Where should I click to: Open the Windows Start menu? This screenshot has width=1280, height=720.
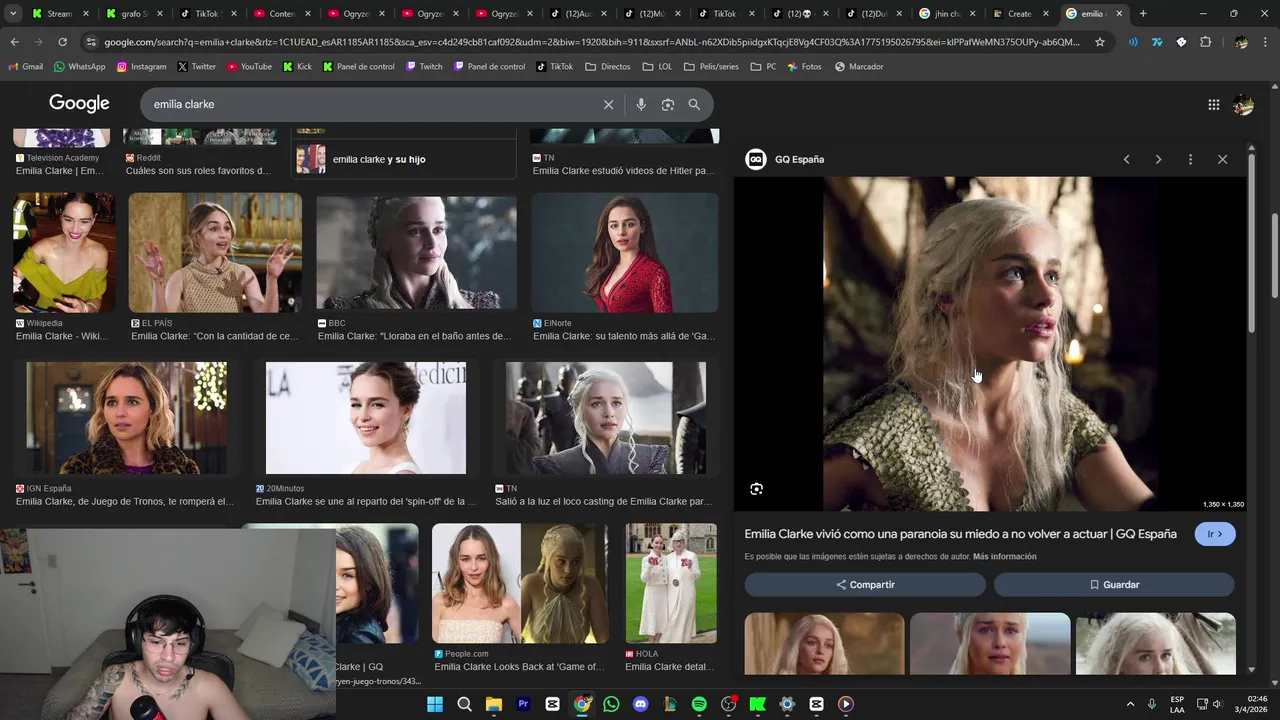(x=435, y=704)
